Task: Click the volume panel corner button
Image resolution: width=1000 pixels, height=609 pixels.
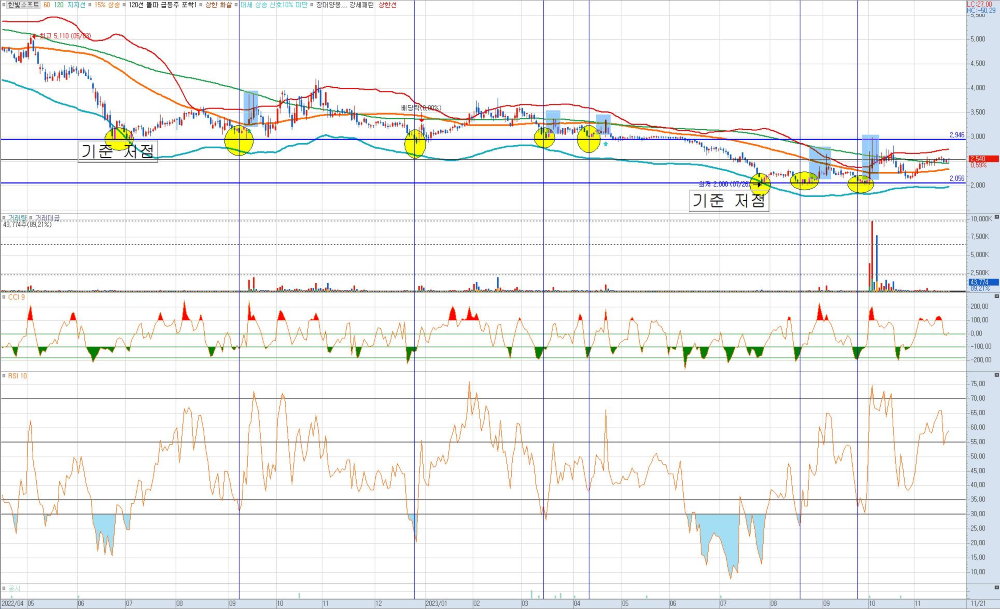Action: (x=996, y=217)
